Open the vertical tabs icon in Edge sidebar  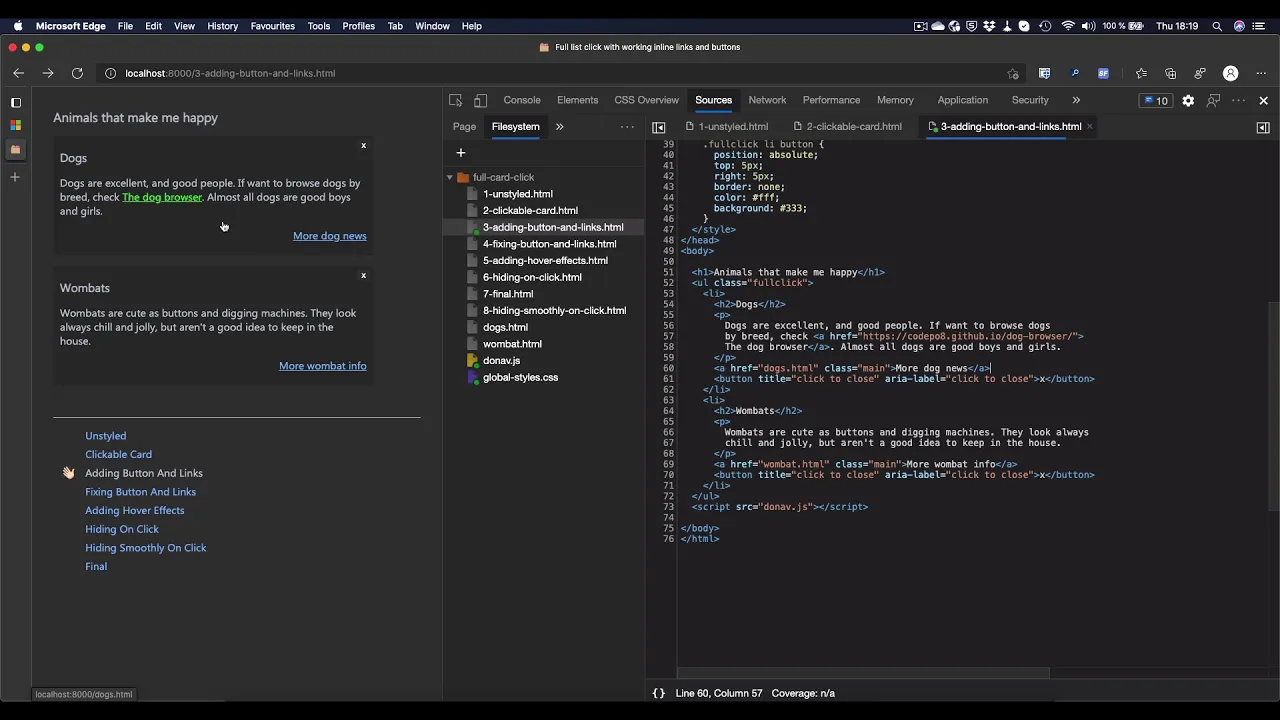coord(15,102)
